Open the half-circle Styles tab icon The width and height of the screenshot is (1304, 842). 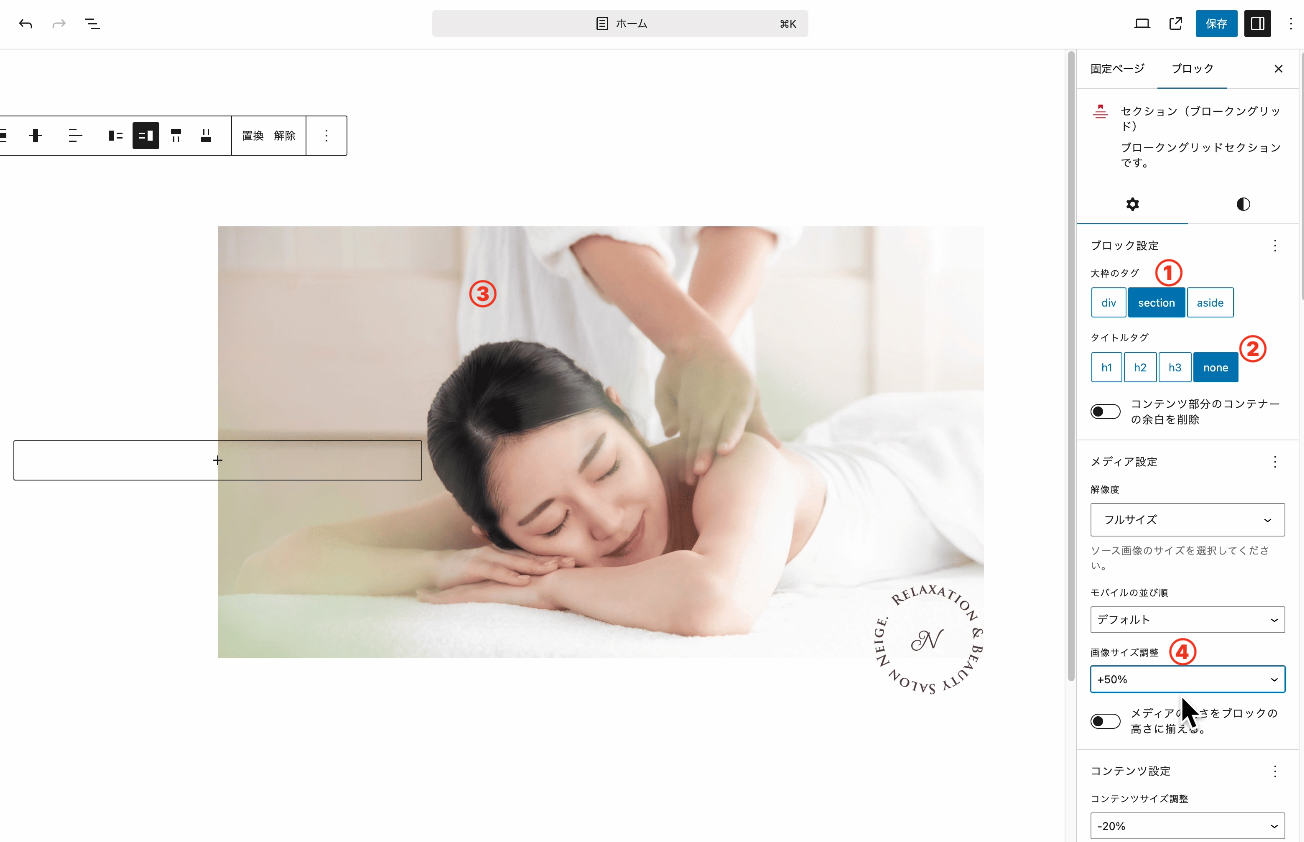(1243, 204)
